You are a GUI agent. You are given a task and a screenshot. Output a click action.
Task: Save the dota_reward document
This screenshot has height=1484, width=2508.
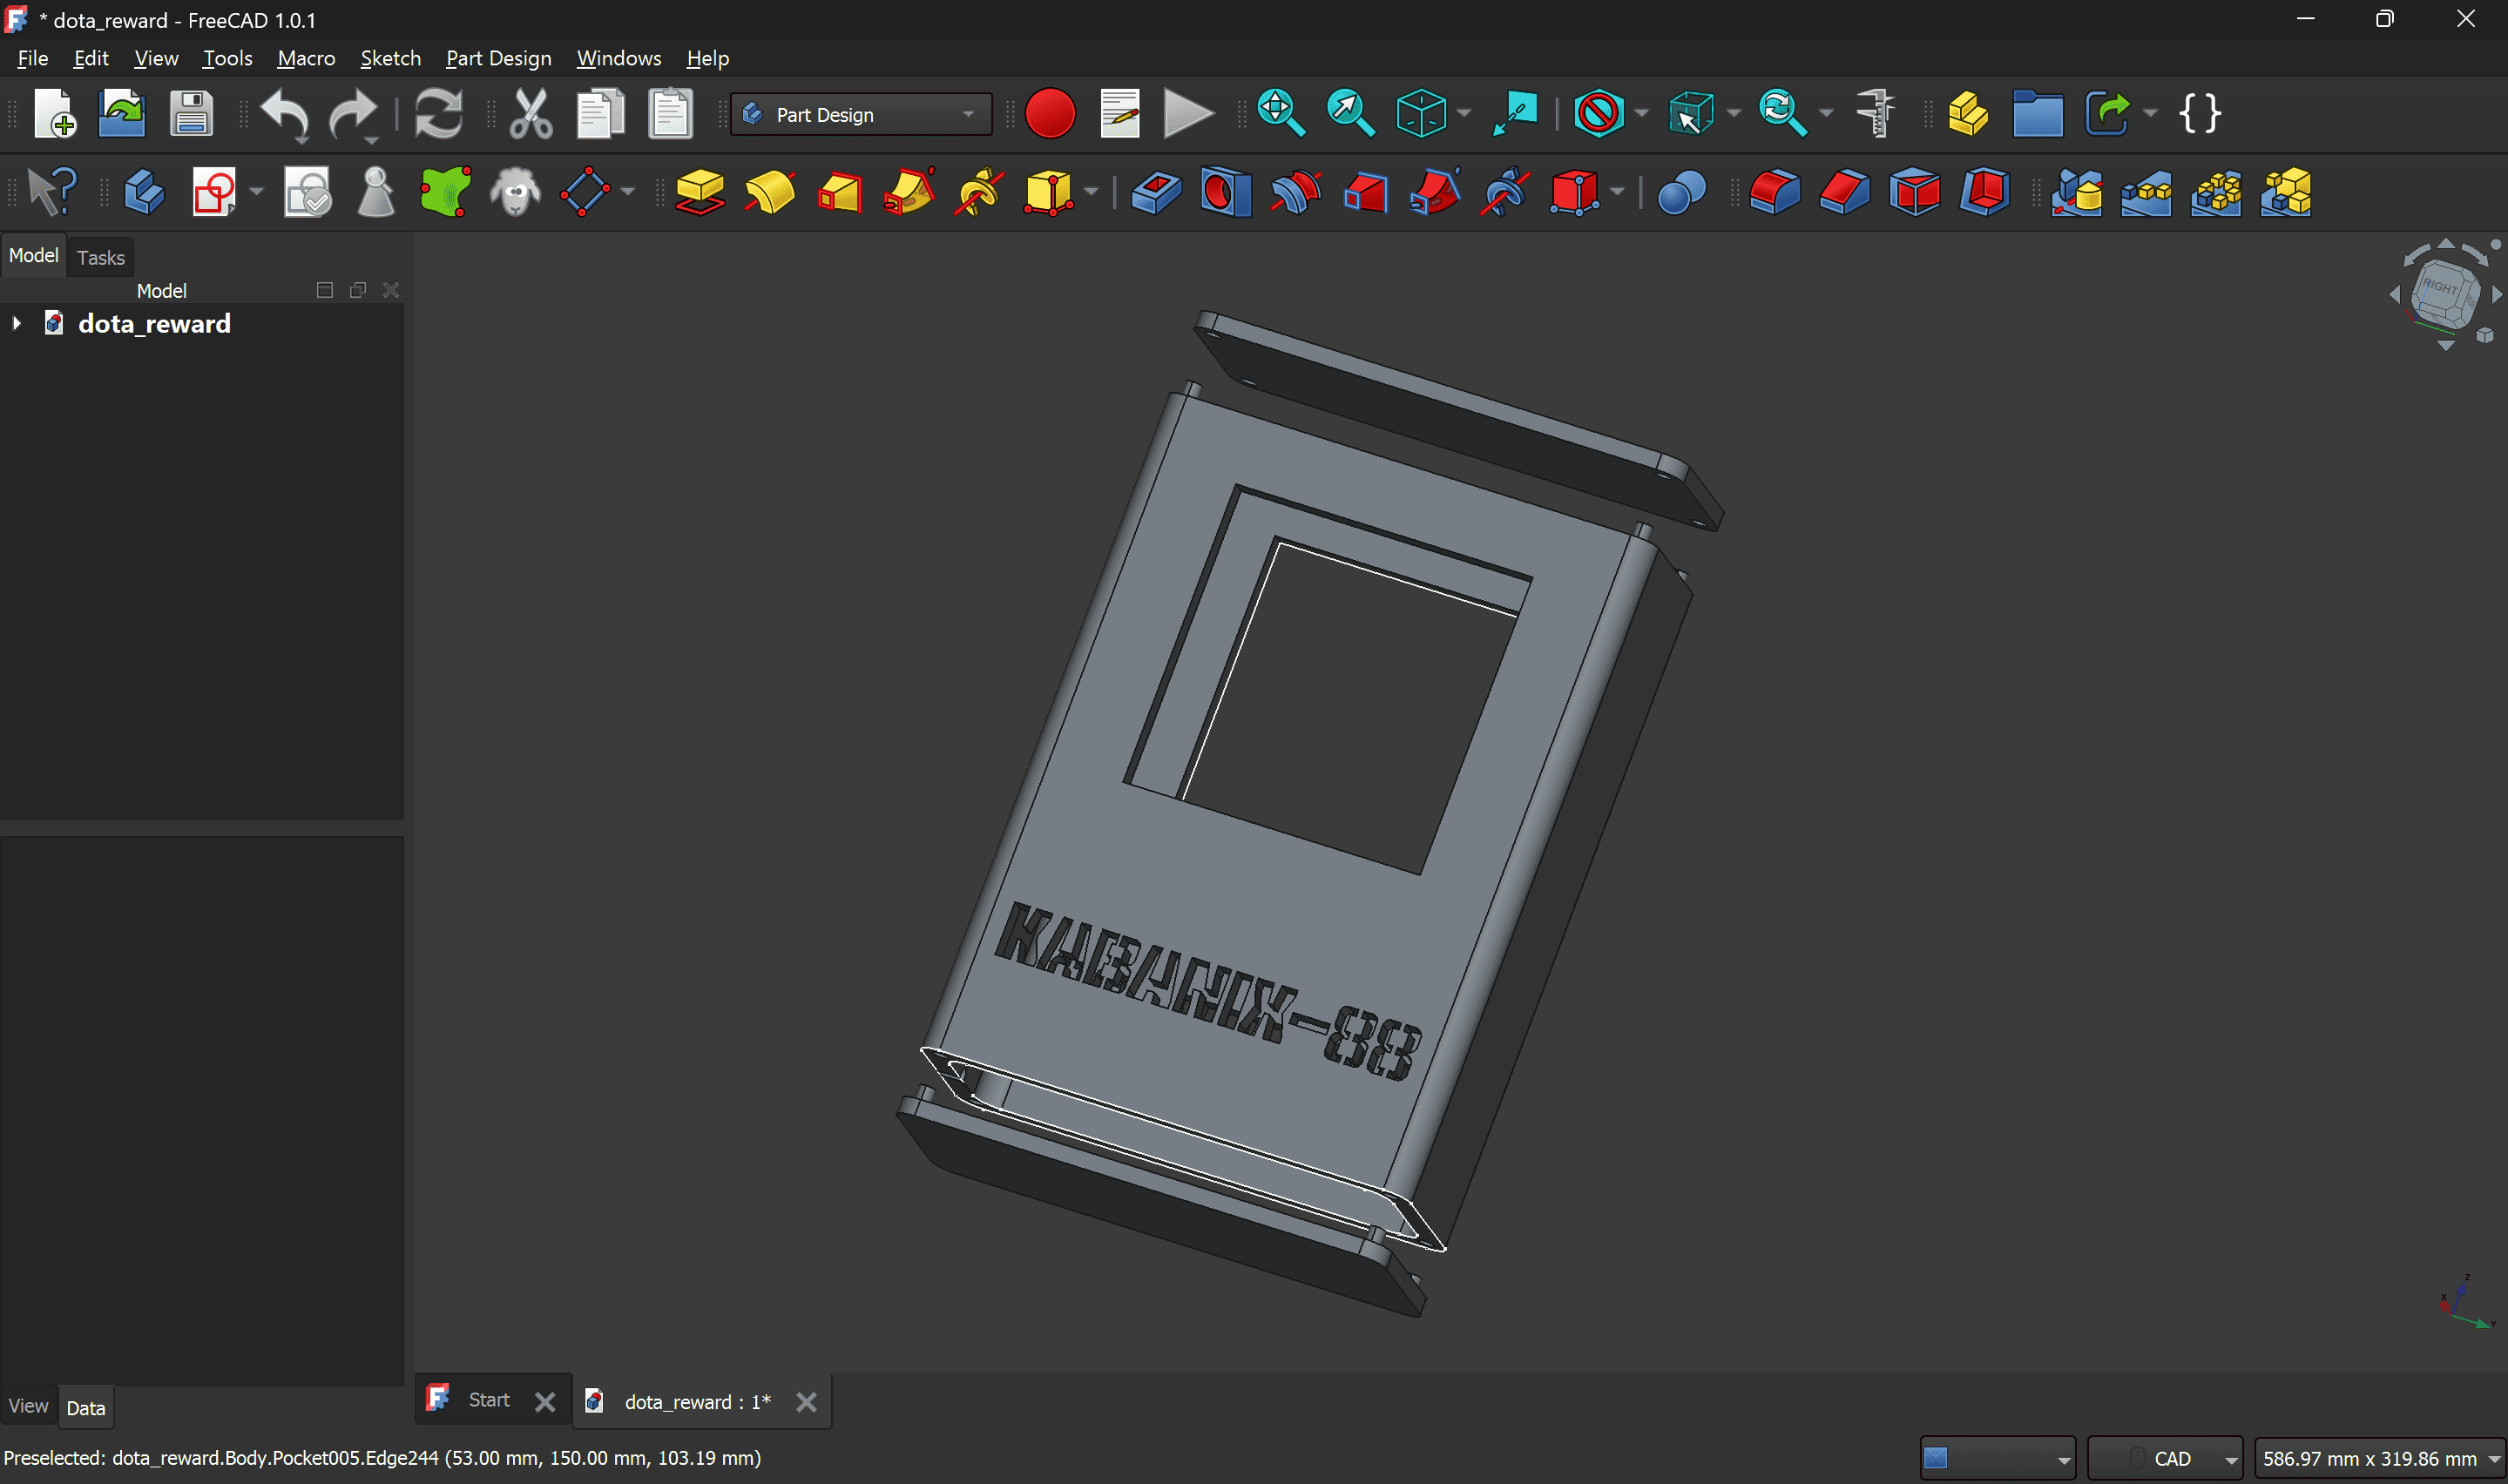pos(191,114)
